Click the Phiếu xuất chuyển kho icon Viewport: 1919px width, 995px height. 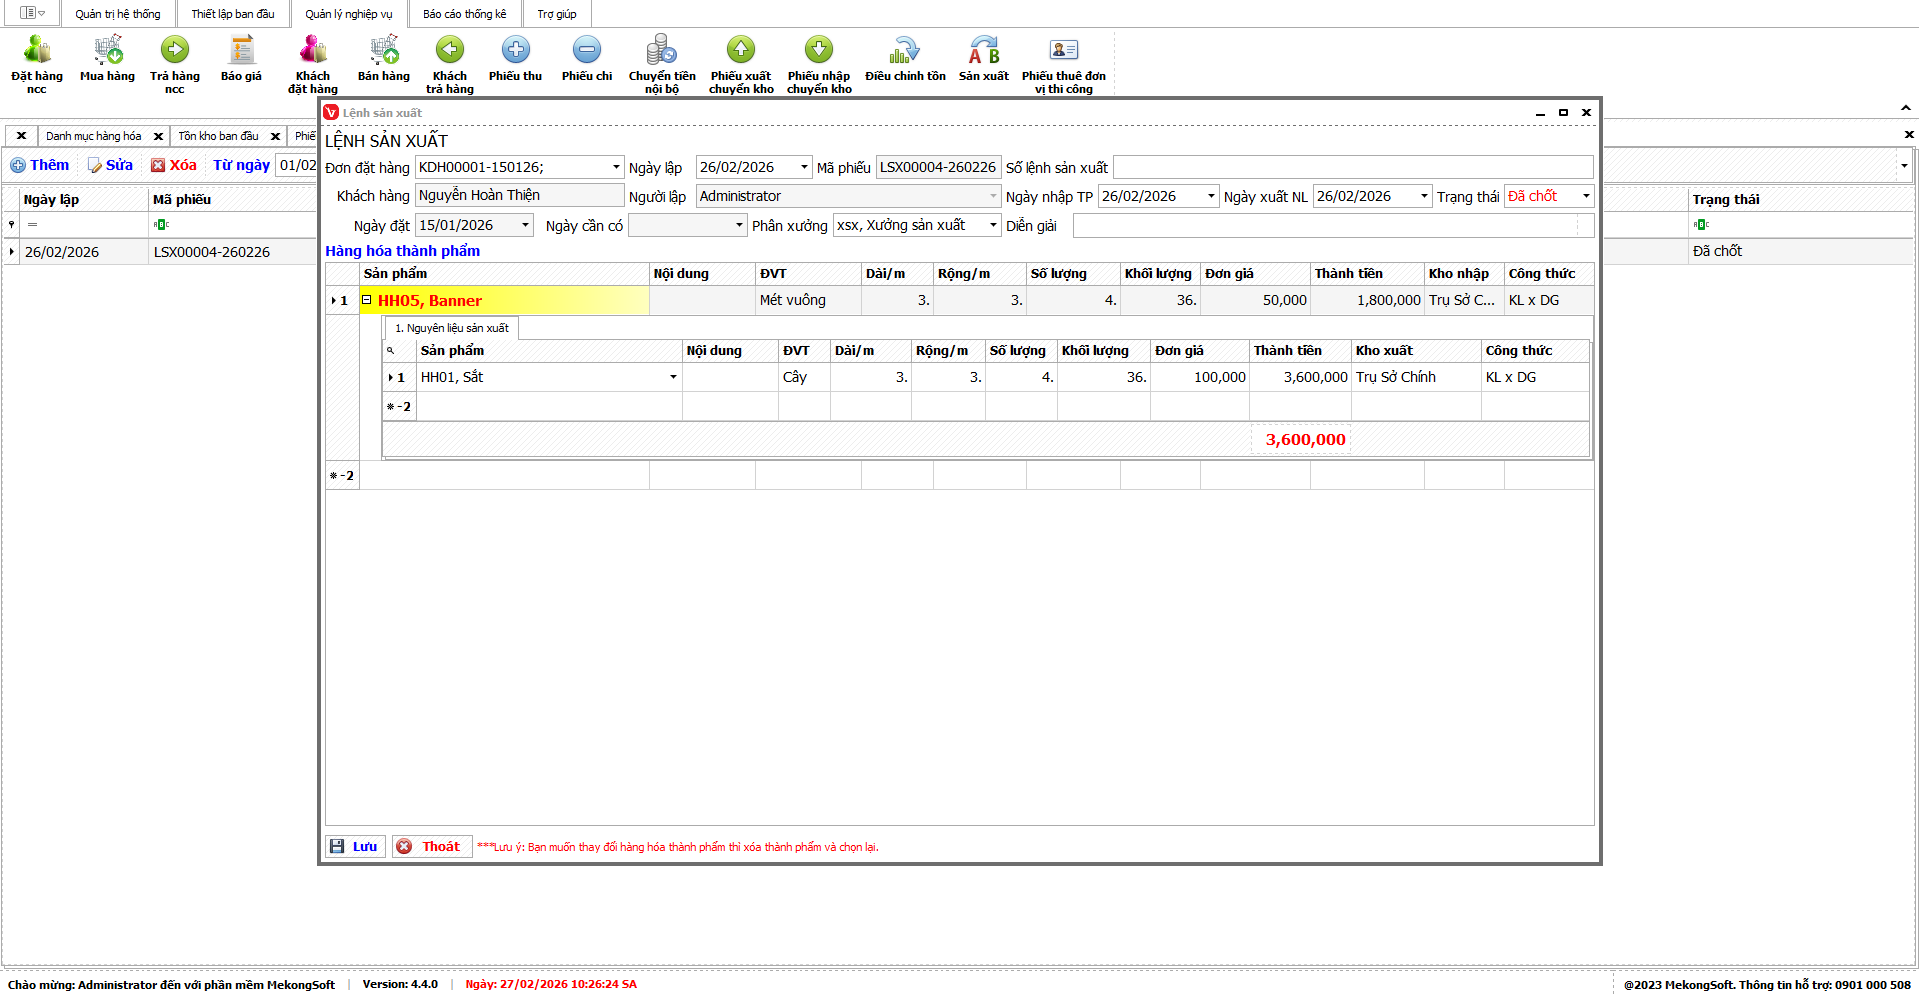pyautogui.click(x=741, y=52)
